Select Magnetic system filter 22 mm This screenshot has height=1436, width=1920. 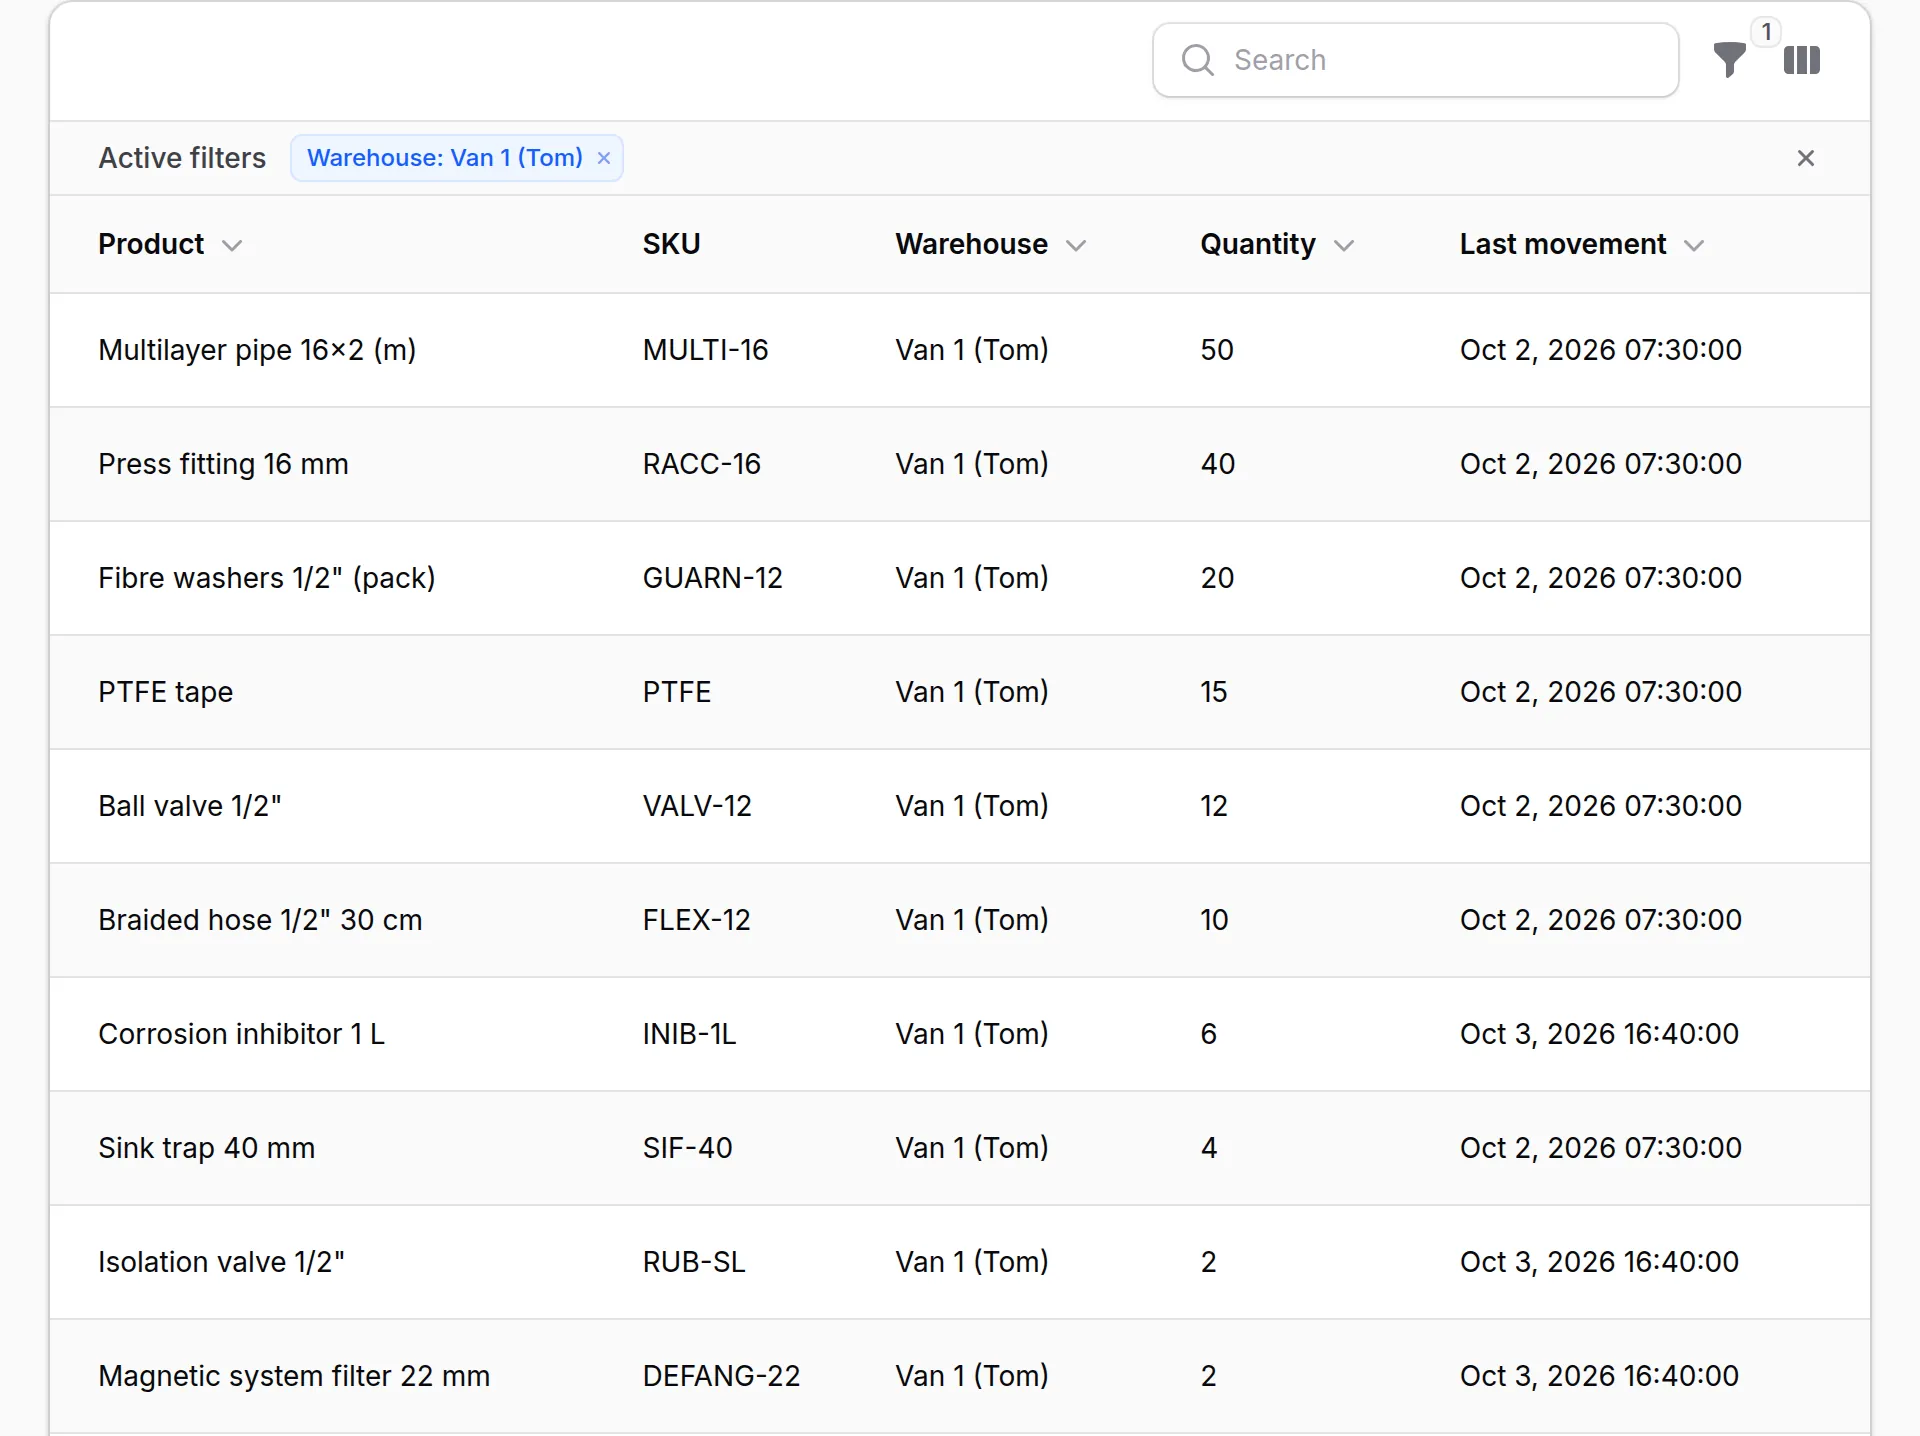(x=294, y=1376)
